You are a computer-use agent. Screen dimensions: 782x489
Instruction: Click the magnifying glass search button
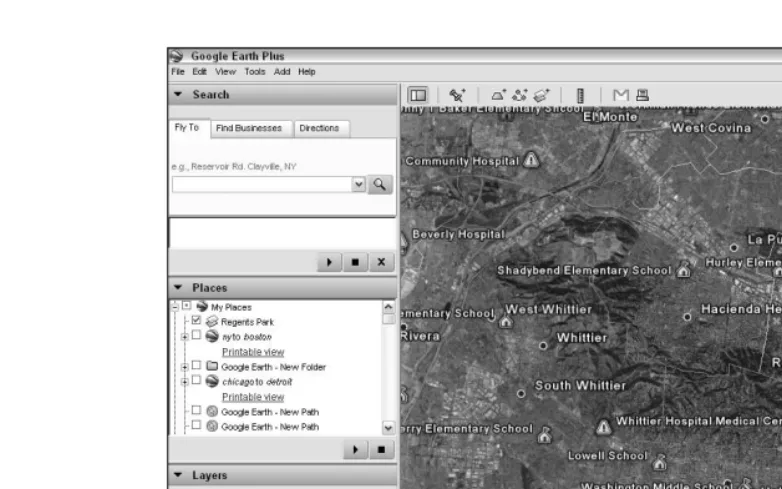(380, 184)
